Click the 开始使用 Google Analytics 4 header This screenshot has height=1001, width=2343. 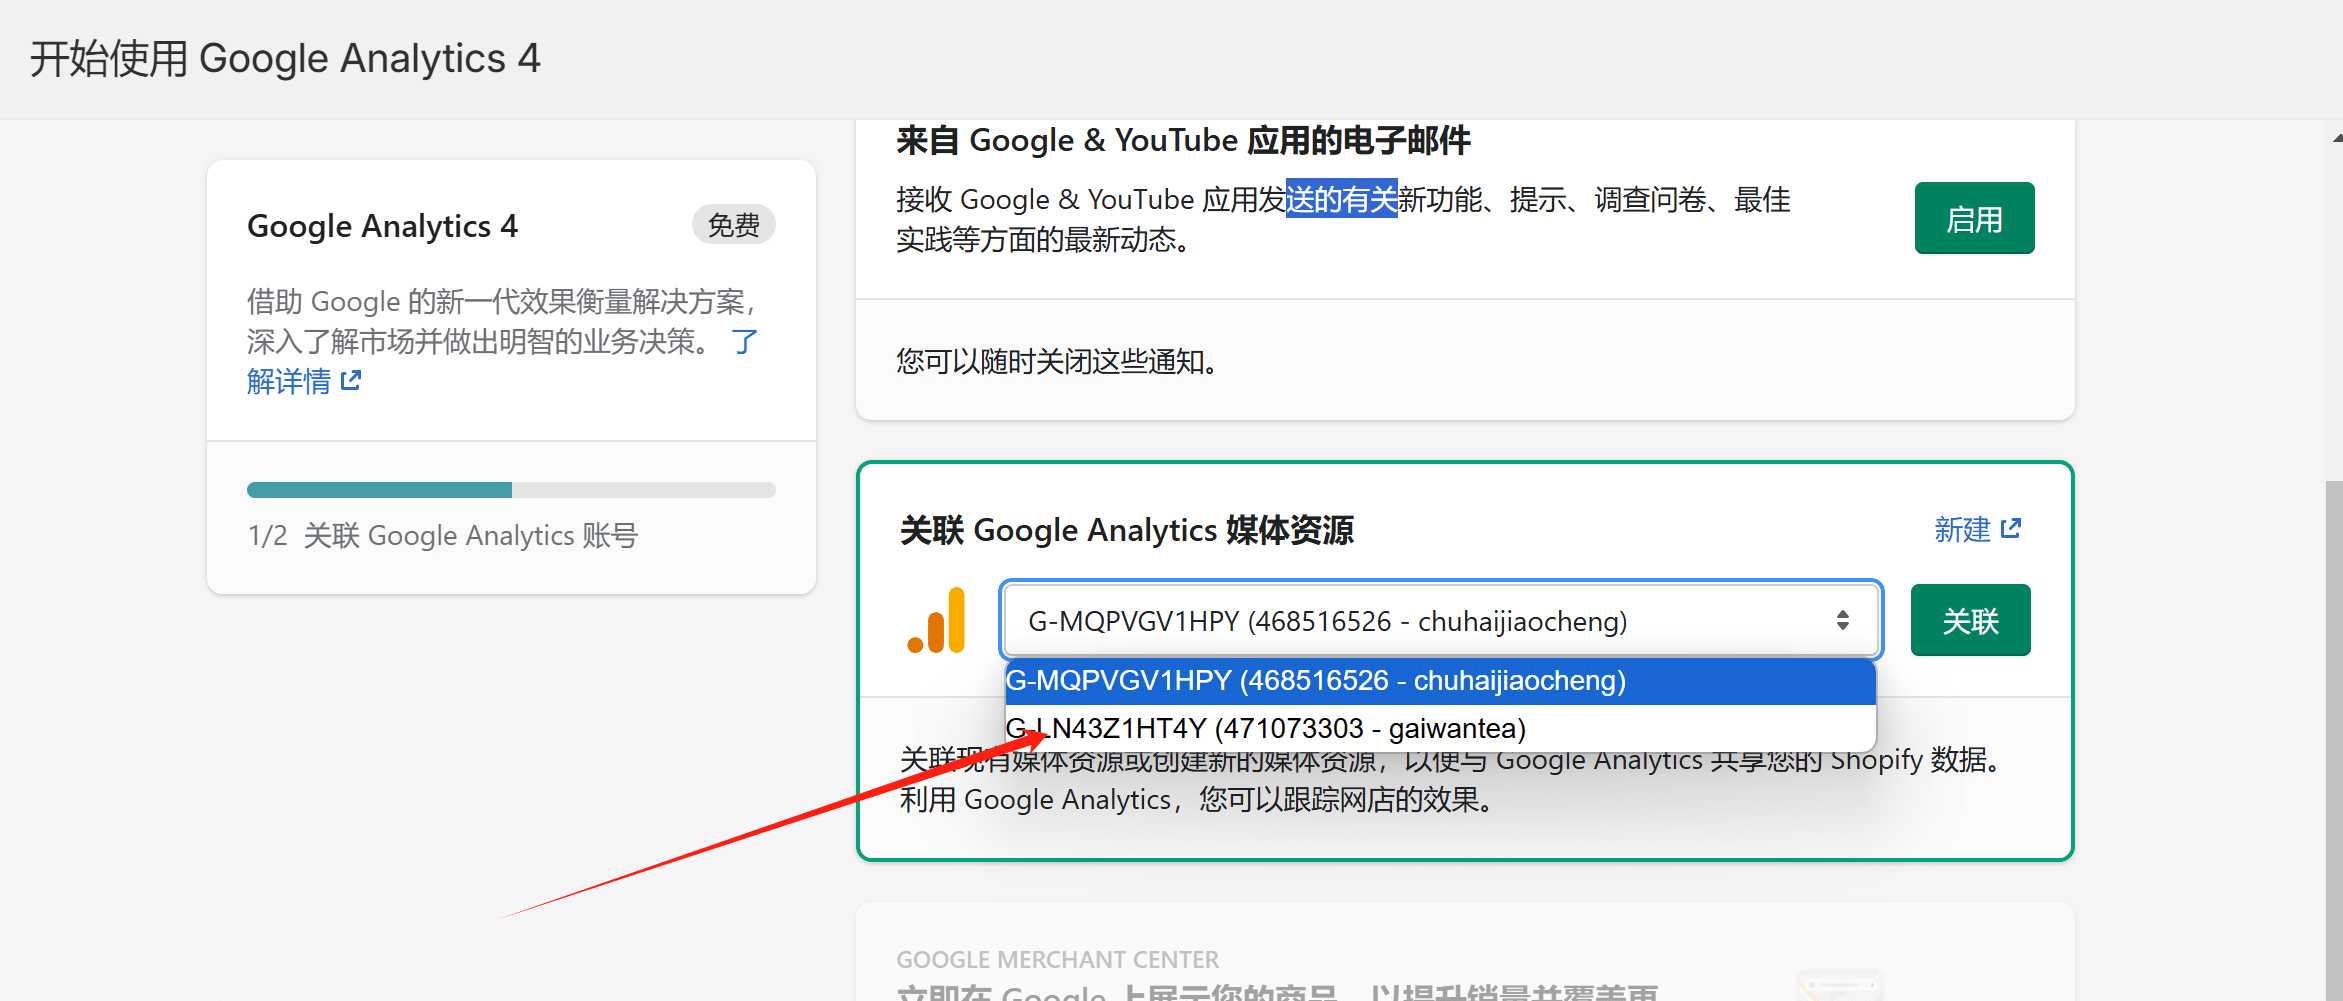[286, 57]
